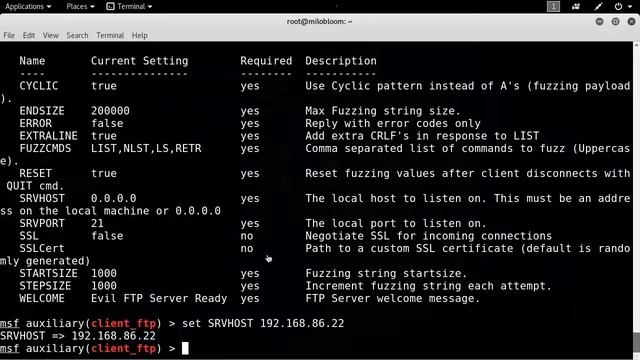The image size is (640, 360).
Task: Click the CYCLIC option name
Action: [39, 86]
